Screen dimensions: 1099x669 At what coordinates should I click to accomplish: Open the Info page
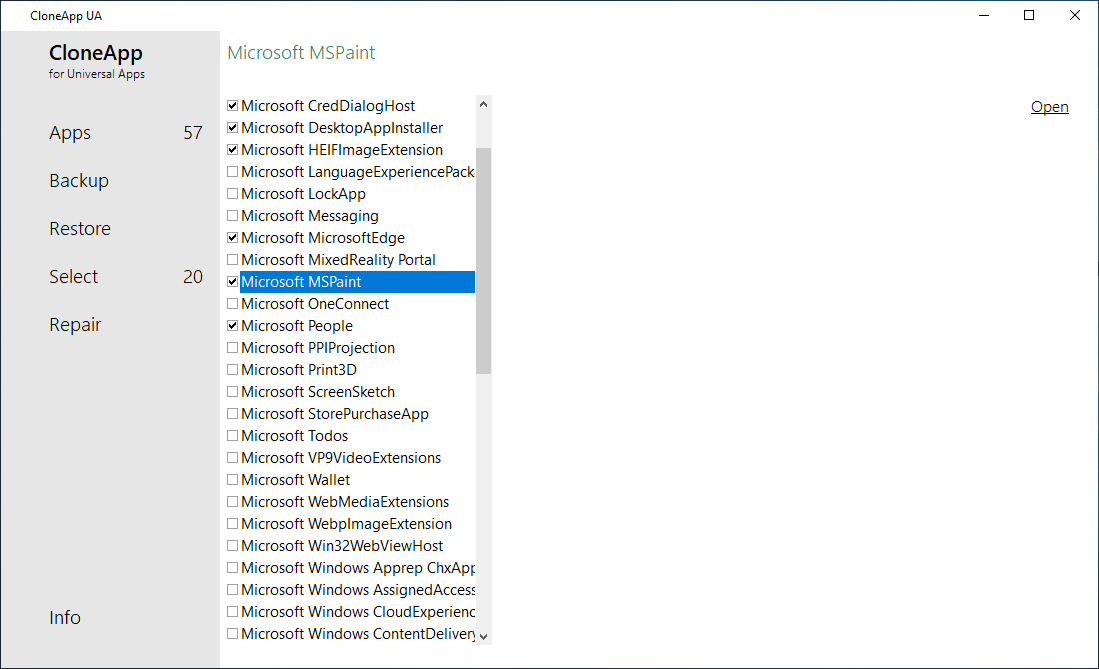(x=64, y=617)
